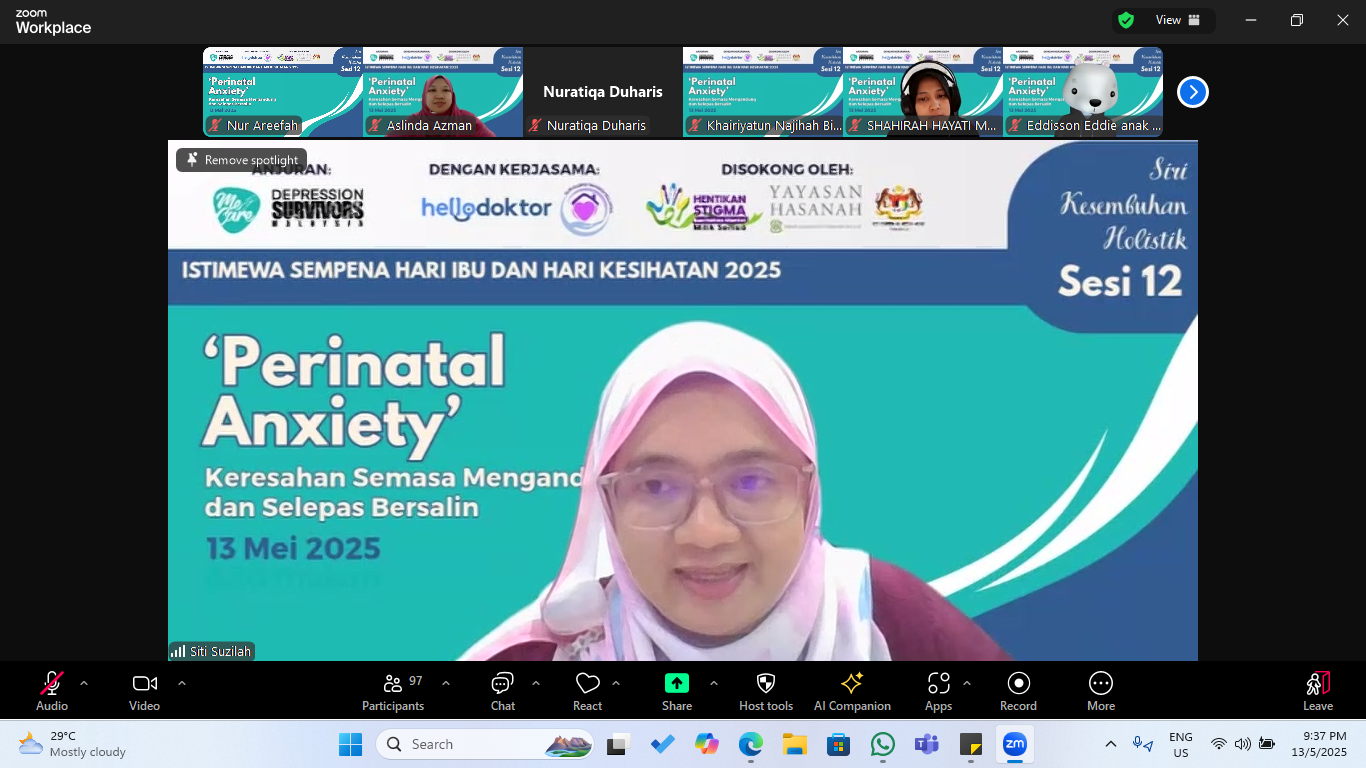Click microphone-in-use tray indicator
The height and width of the screenshot is (768, 1366).
(1142, 744)
